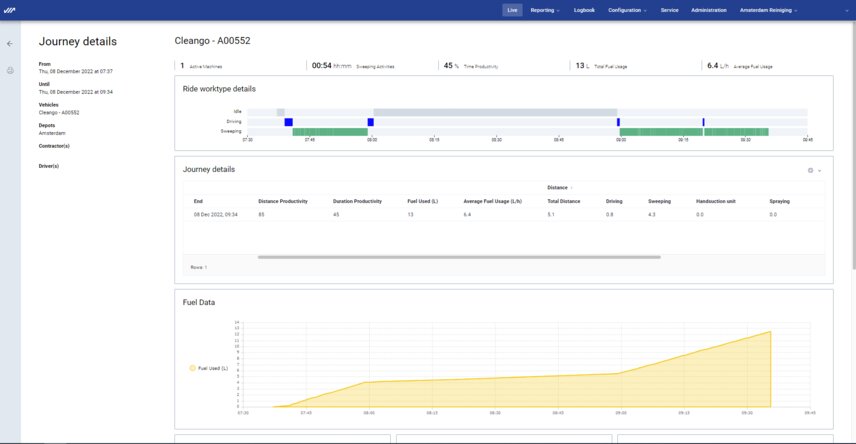Toggle the Fuel Used (L) legend marker
The width and height of the screenshot is (856, 444).
tap(193, 368)
